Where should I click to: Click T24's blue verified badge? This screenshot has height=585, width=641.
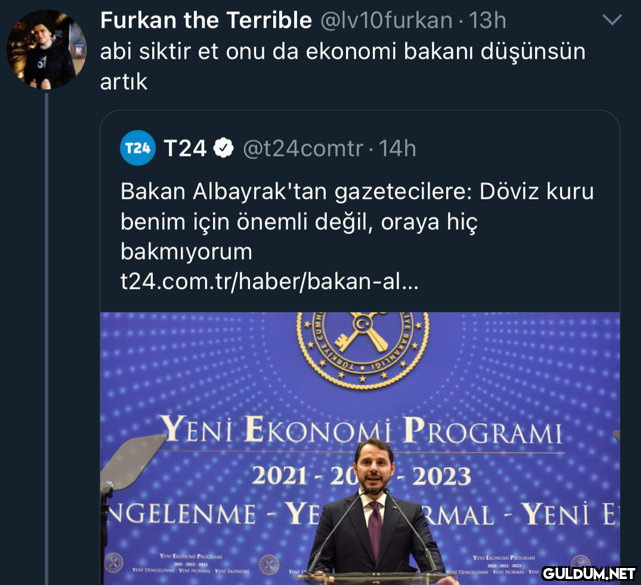coord(224,149)
